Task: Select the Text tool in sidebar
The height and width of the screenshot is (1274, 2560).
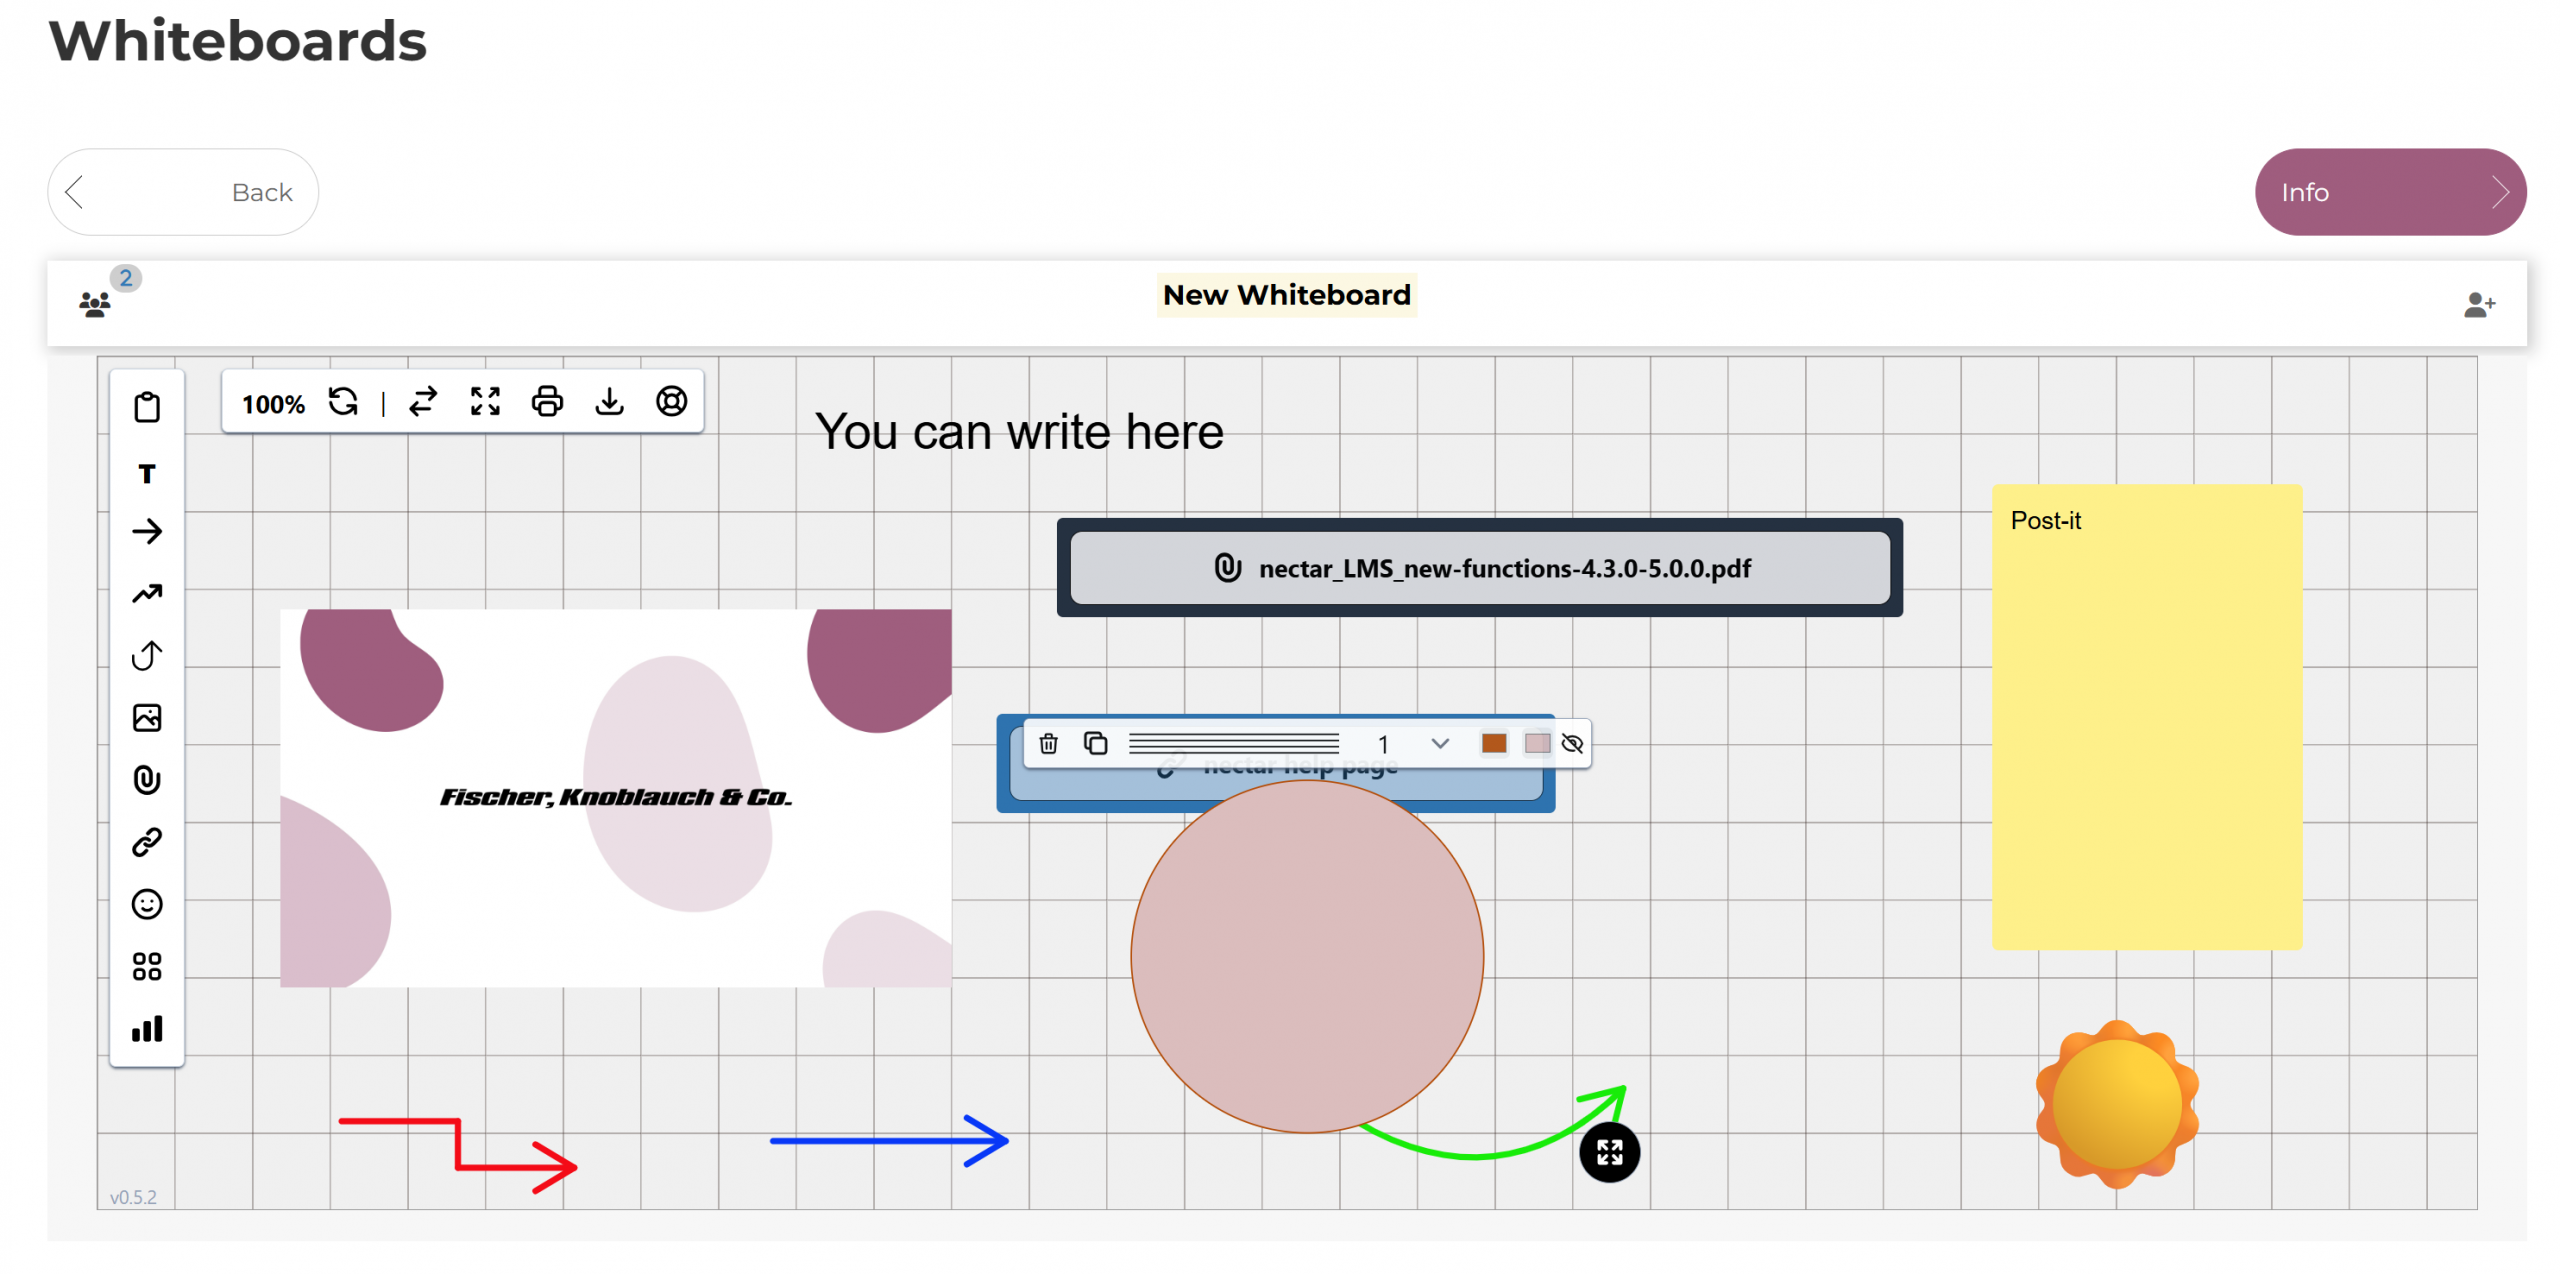Action: tap(146, 473)
